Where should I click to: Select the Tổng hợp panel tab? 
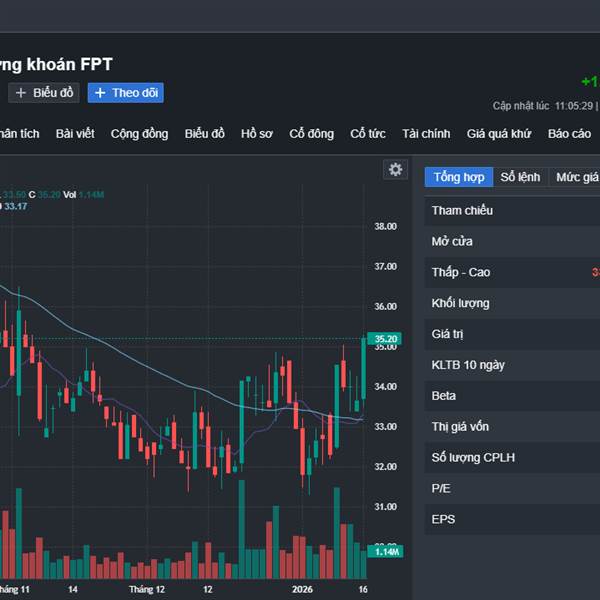458,177
